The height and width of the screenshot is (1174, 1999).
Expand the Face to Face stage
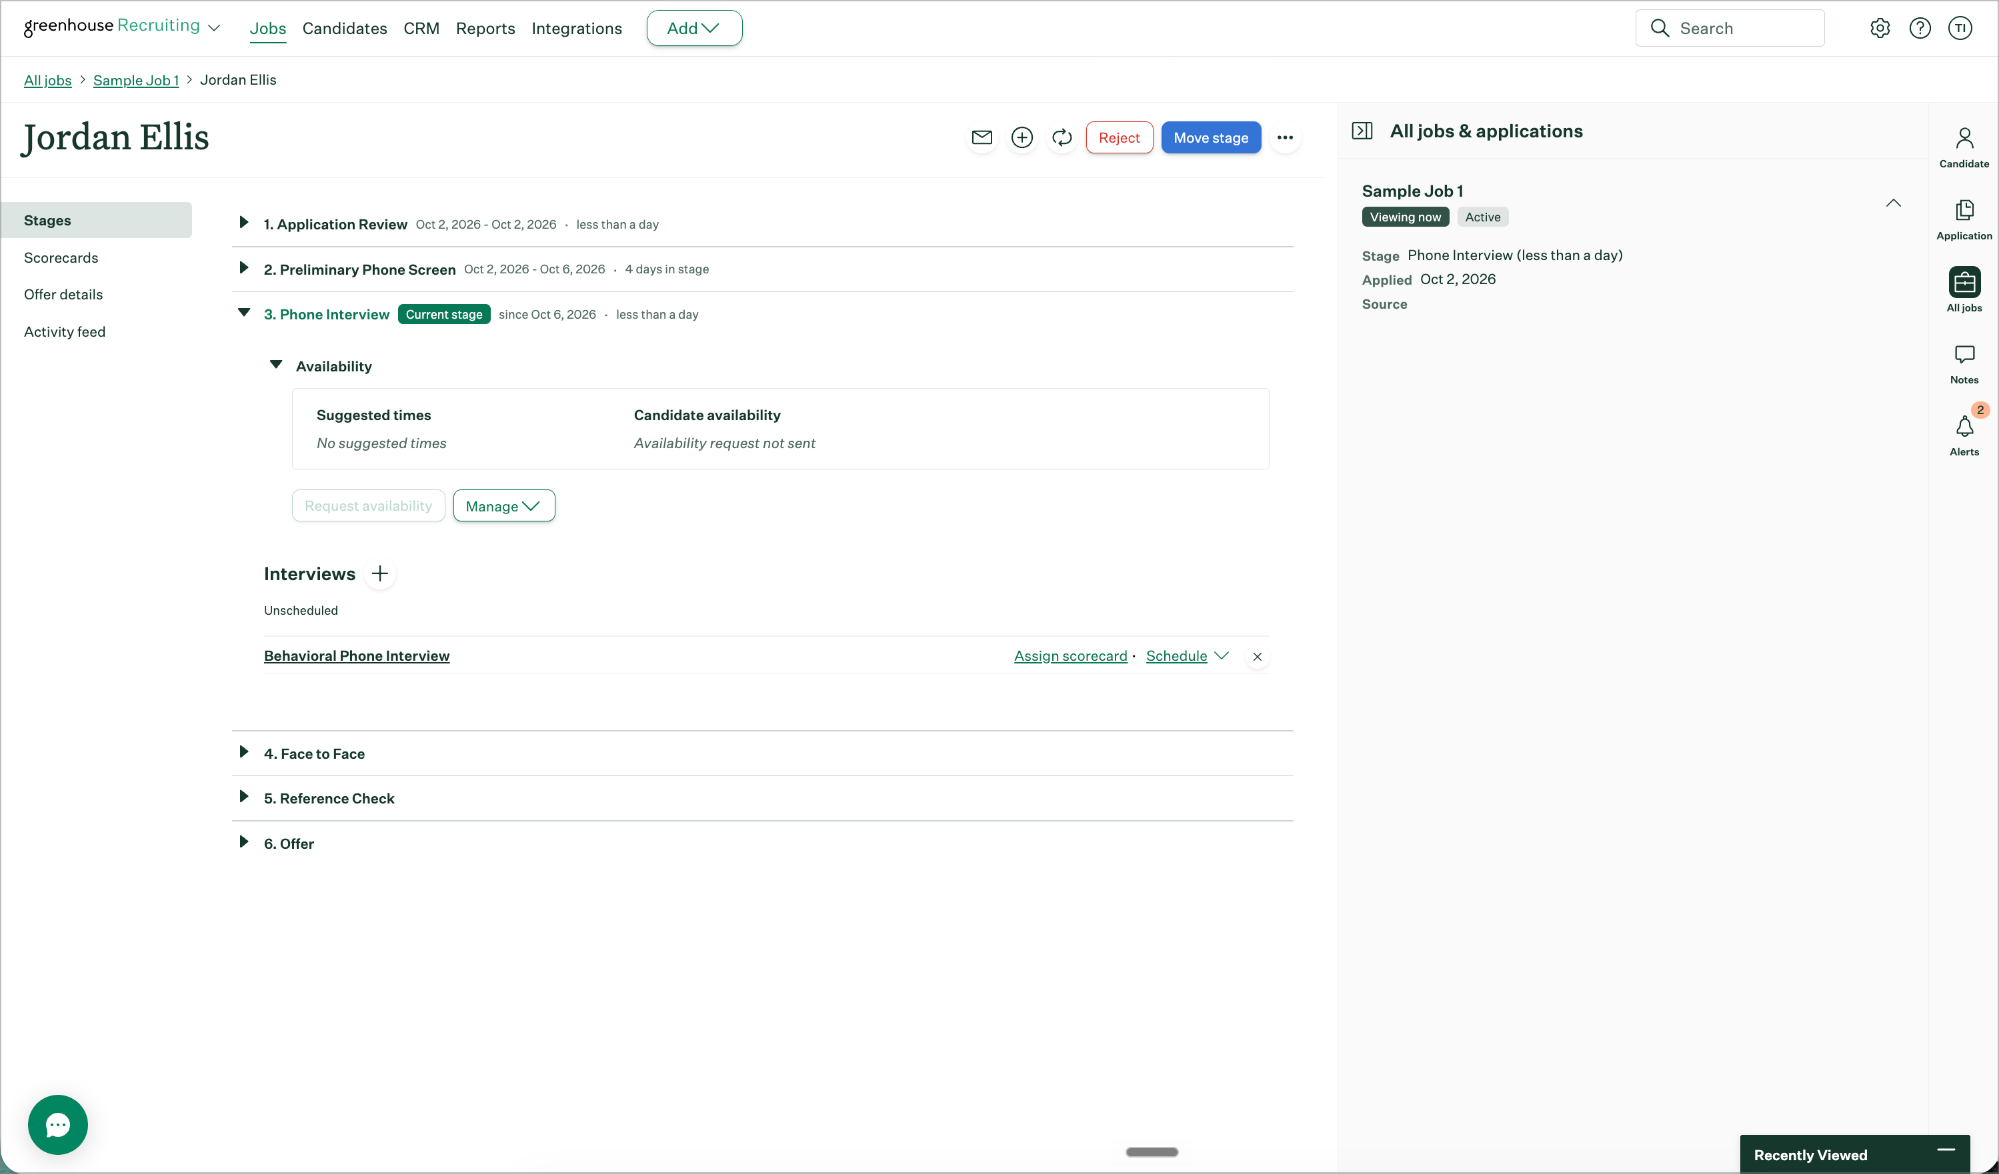click(x=243, y=752)
